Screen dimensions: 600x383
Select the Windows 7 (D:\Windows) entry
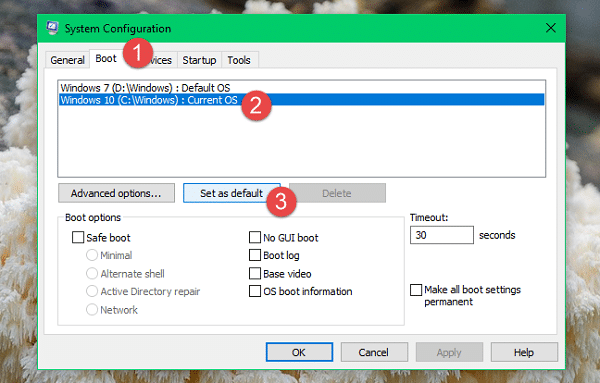click(x=302, y=88)
